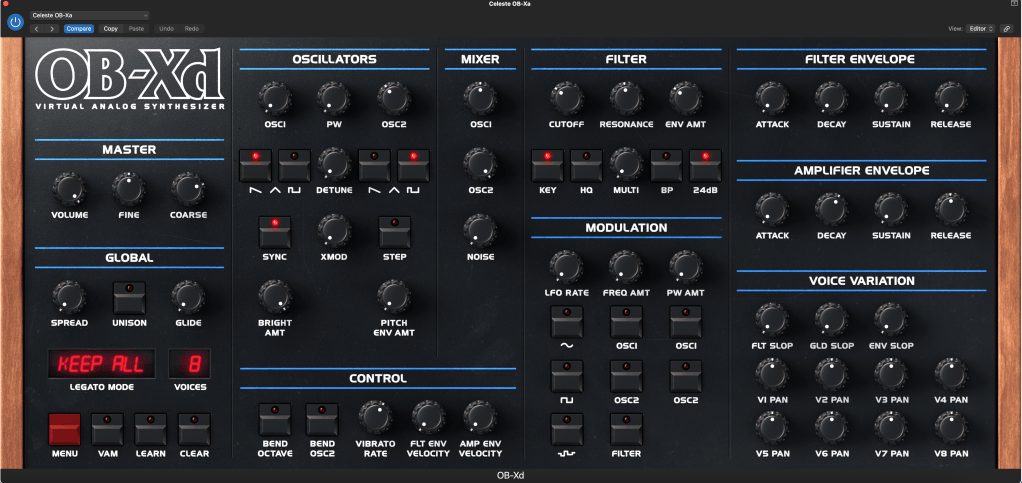Go to next preset with right arrow

[x=52, y=29]
